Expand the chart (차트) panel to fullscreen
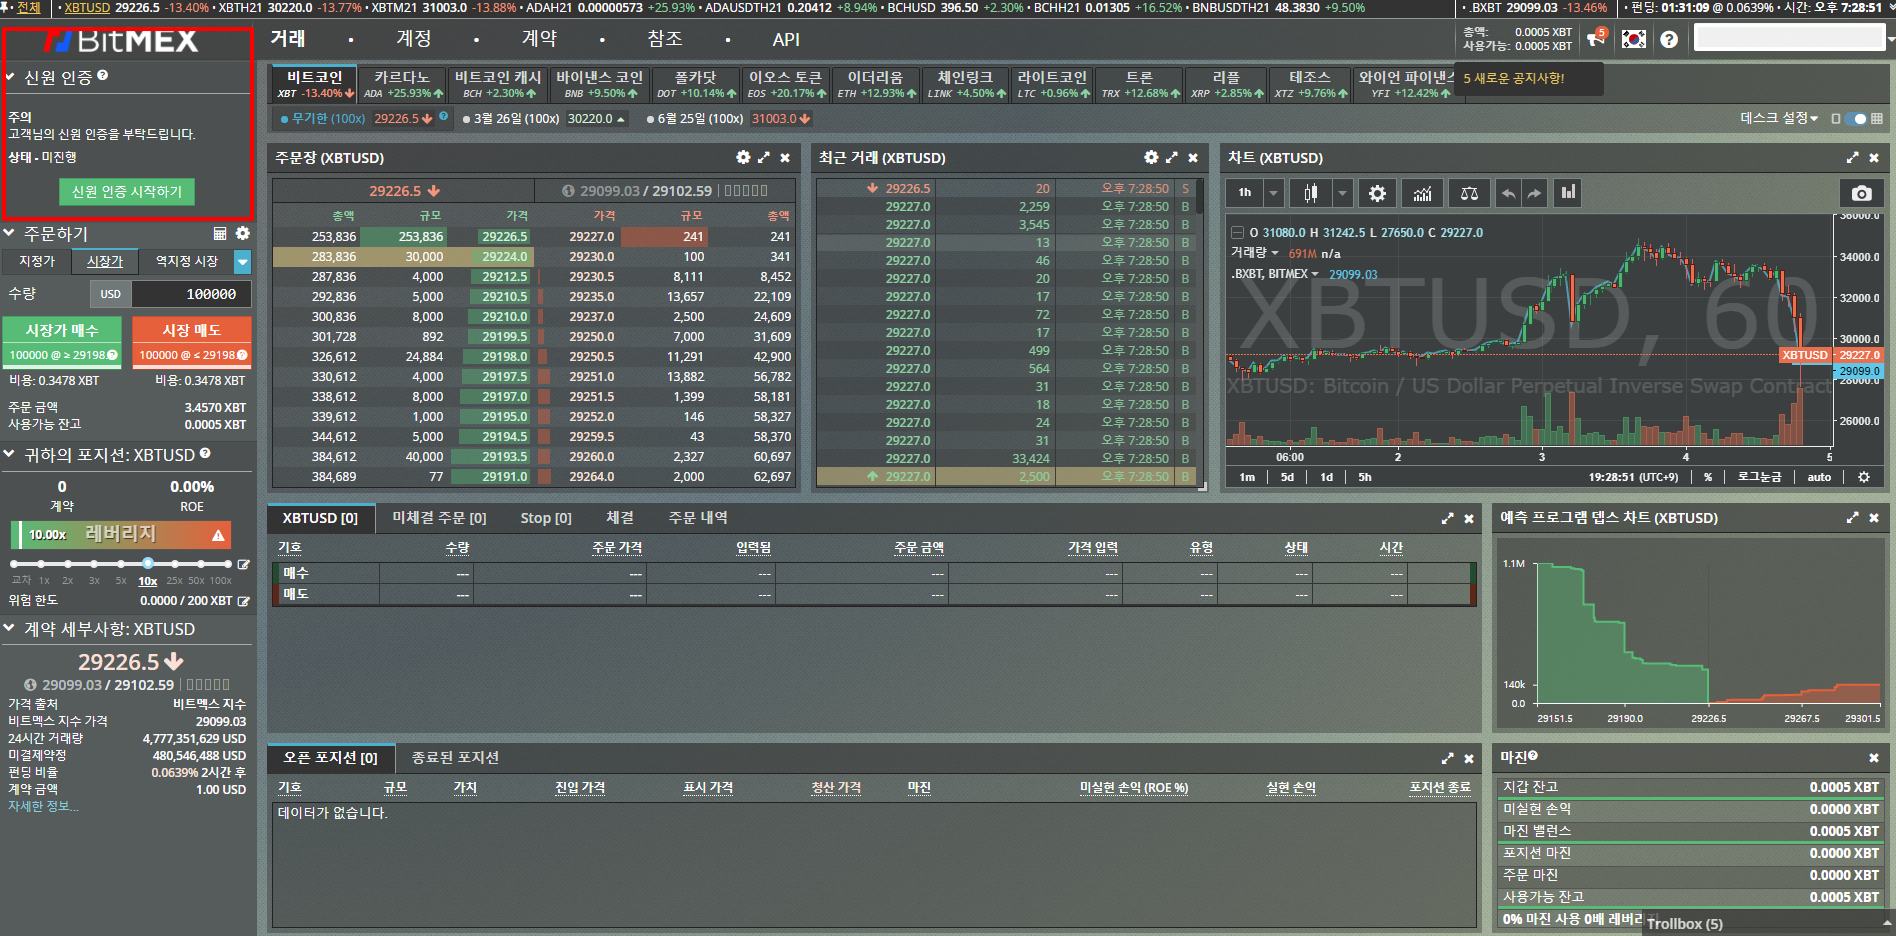This screenshot has width=1896, height=936. [x=1852, y=157]
